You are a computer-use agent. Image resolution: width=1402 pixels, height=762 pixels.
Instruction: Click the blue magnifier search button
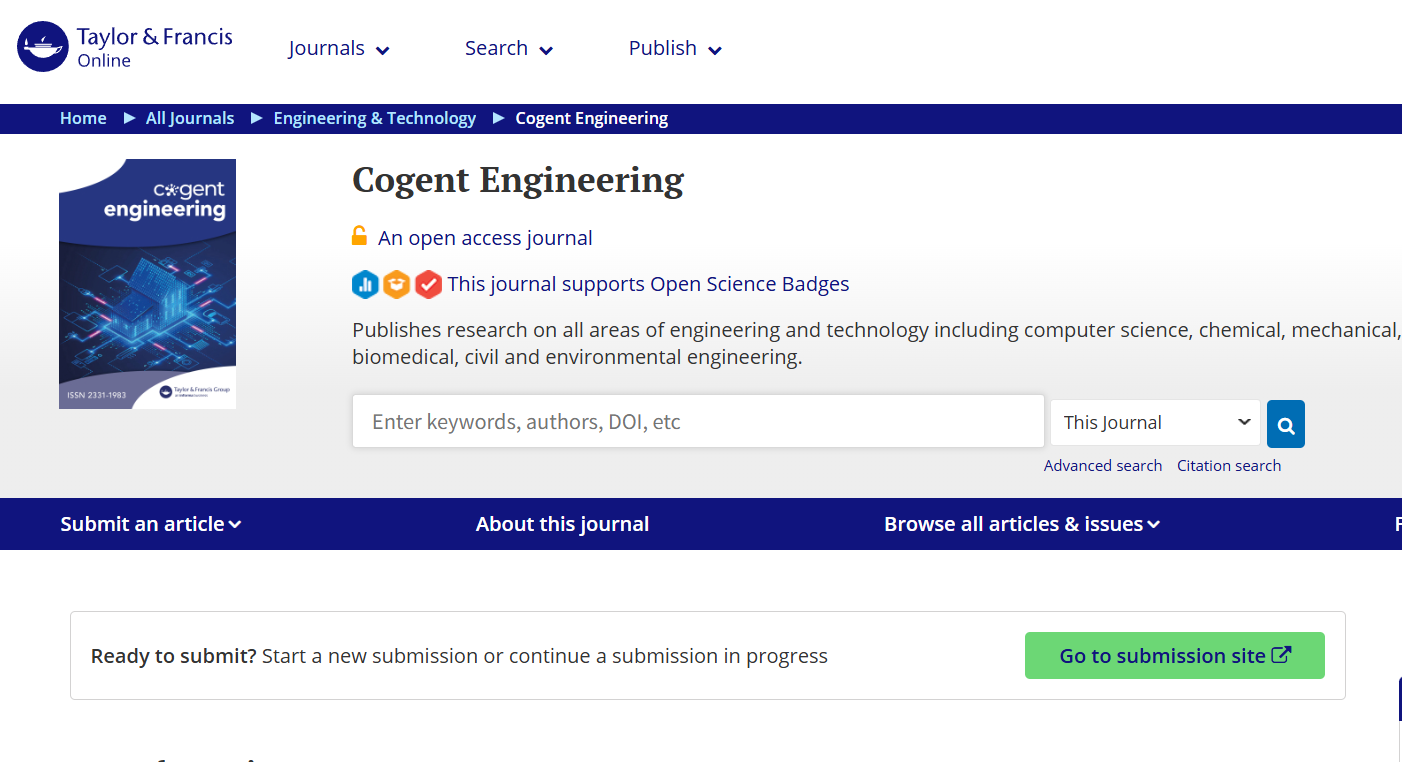pos(1285,424)
